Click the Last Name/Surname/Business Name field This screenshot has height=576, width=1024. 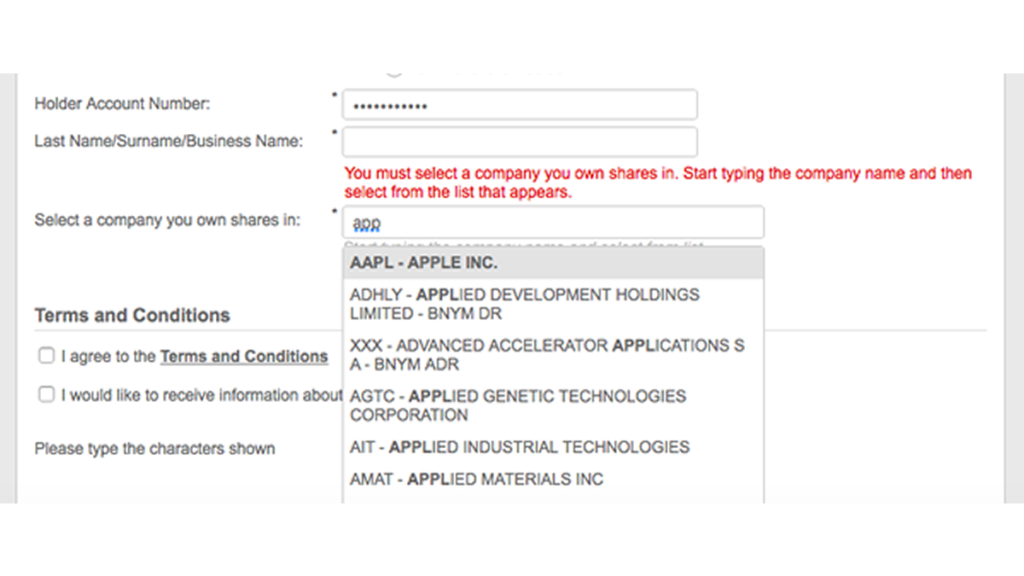tap(520, 142)
